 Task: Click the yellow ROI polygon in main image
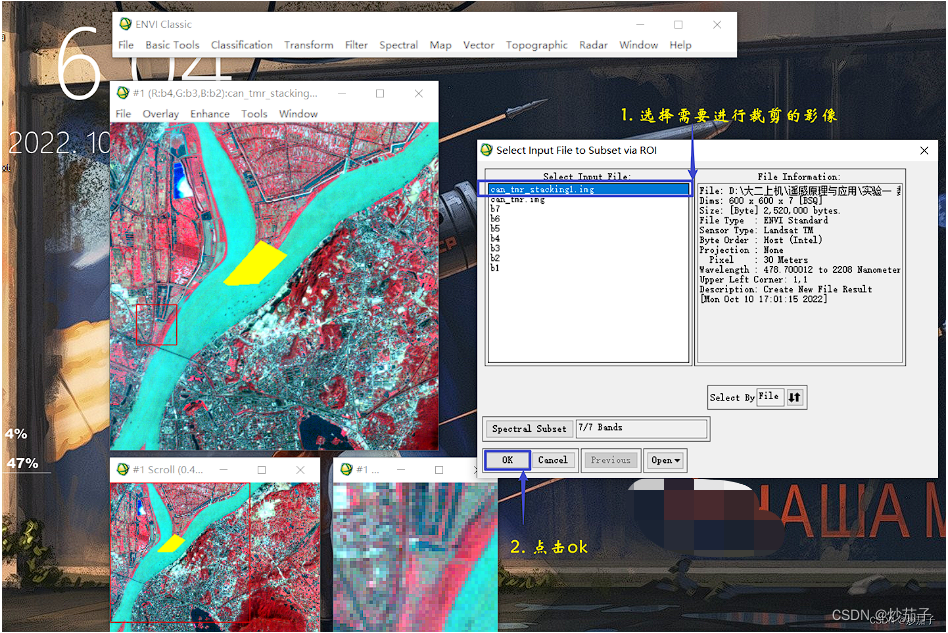click(x=256, y=264)
